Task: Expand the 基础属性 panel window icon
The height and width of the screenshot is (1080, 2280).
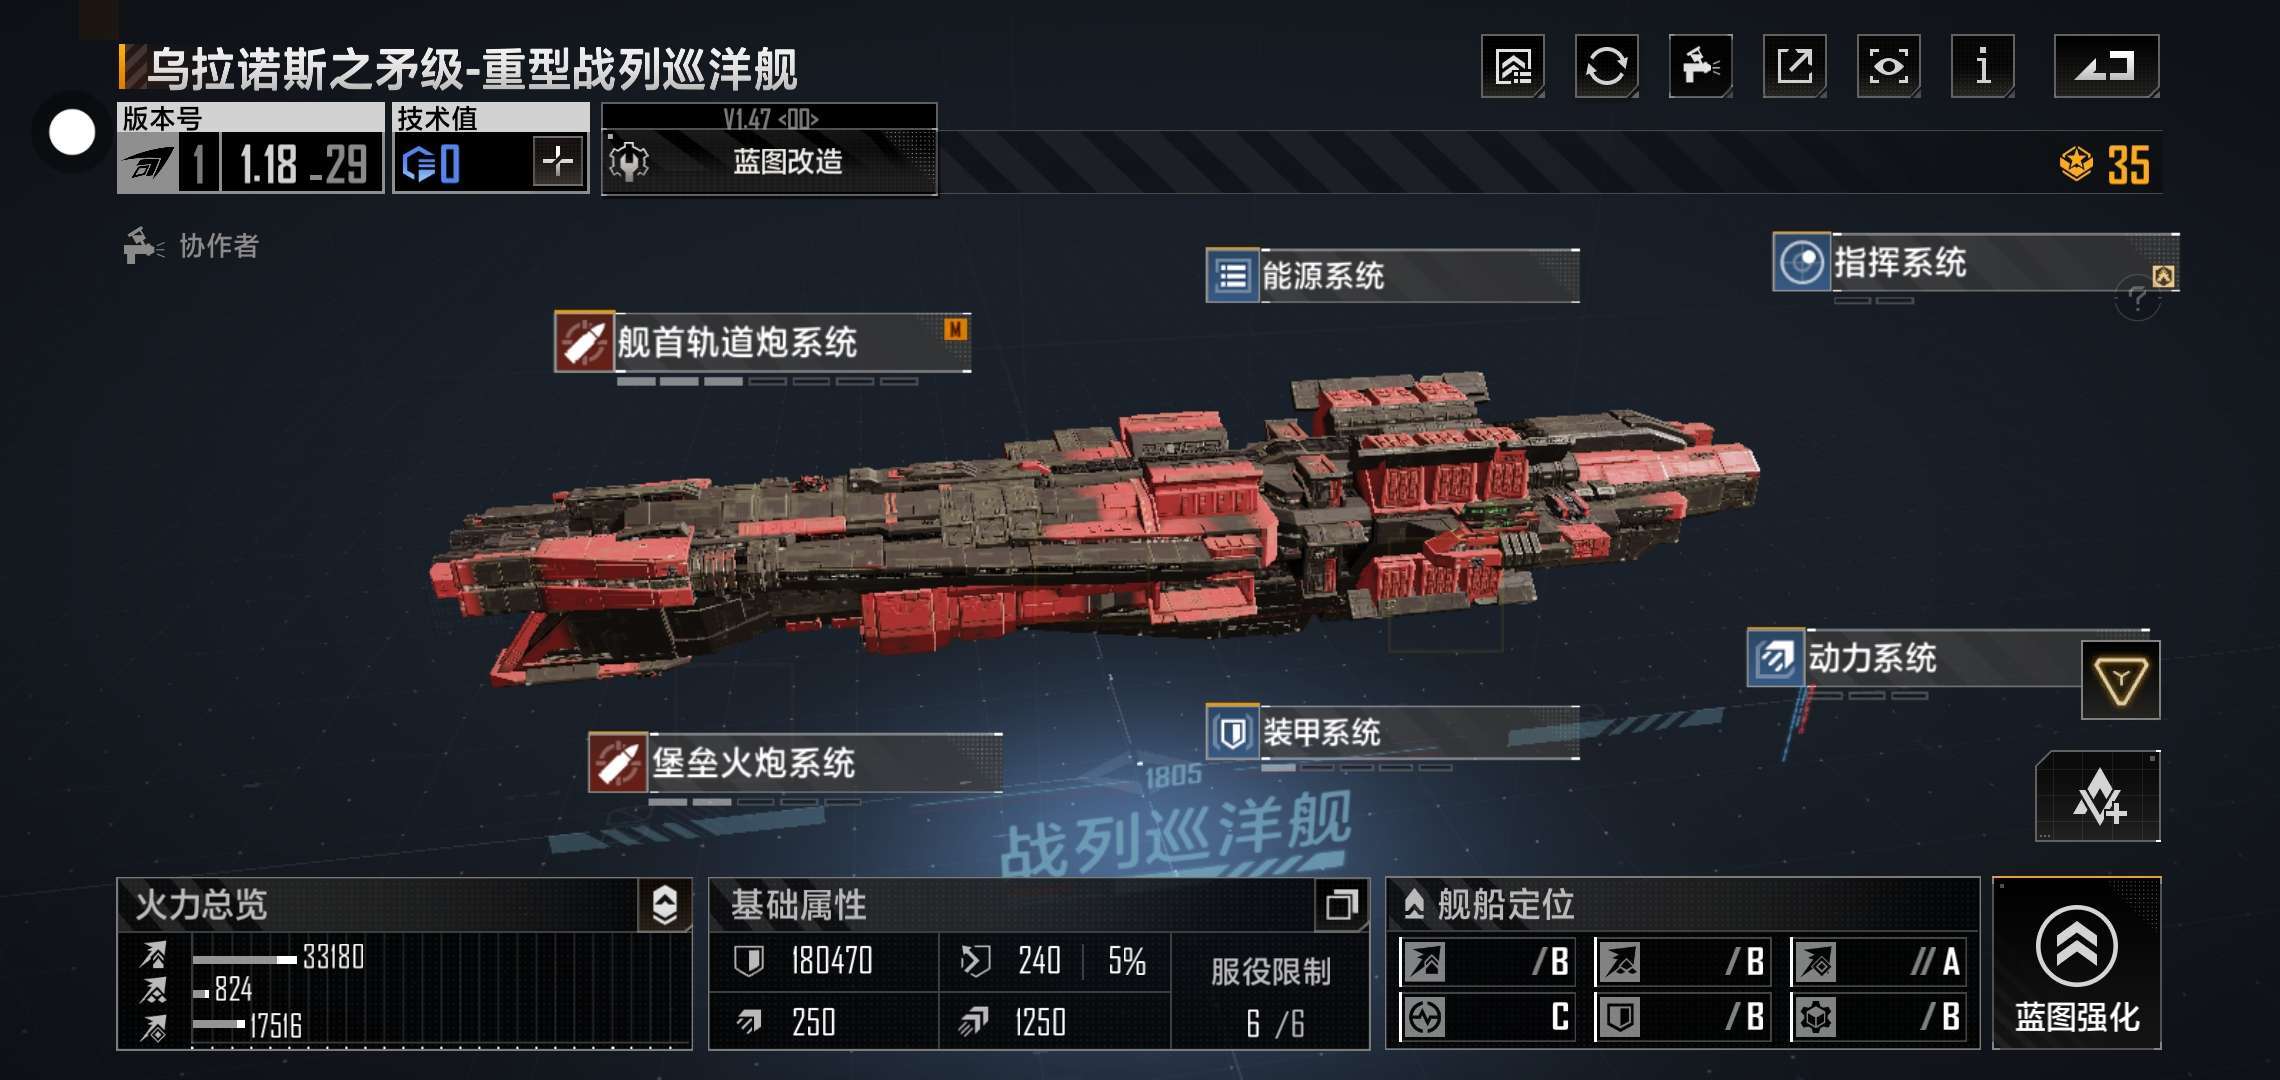Action: (x=1341, y=904)
